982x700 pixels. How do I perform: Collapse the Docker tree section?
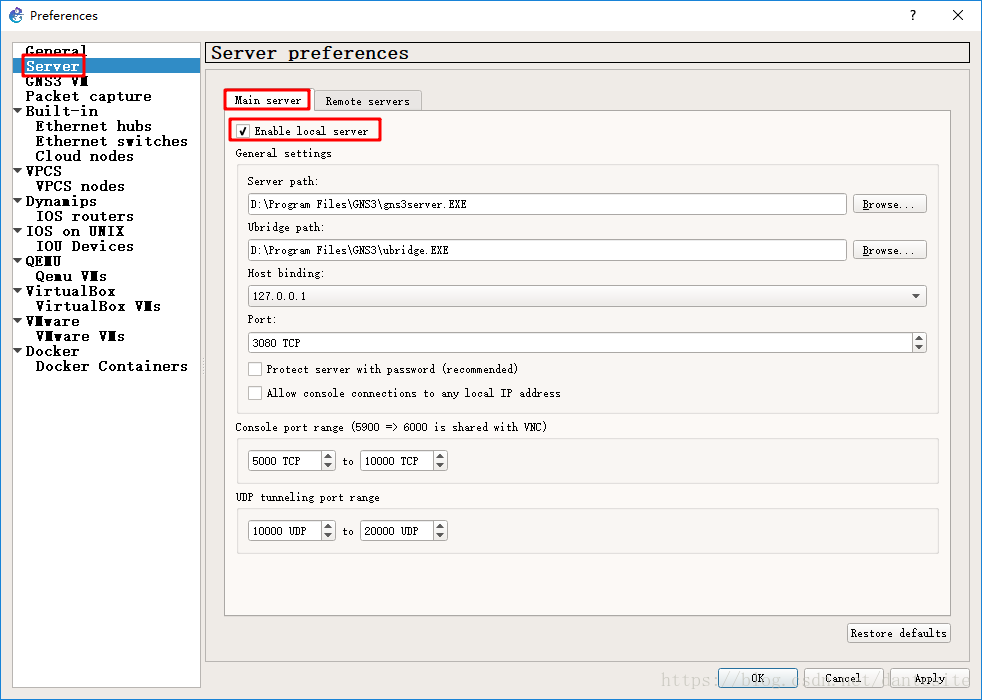[18, 351]
